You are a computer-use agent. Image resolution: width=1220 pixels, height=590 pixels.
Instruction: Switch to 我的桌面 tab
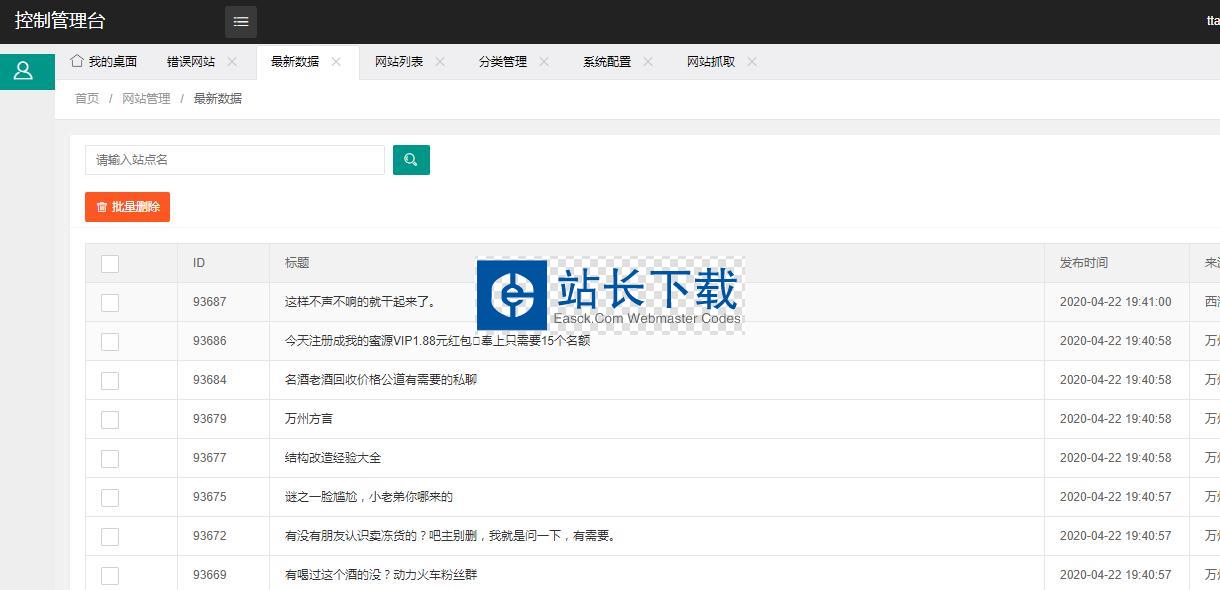pyautogui.click(x=104, y=62)
